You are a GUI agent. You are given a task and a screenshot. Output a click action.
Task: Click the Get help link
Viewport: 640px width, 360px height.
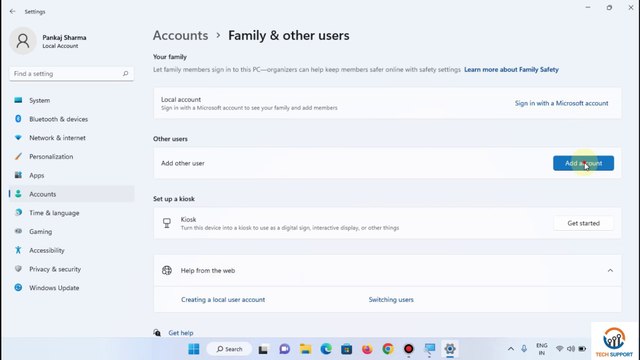[x=181, y=333]
